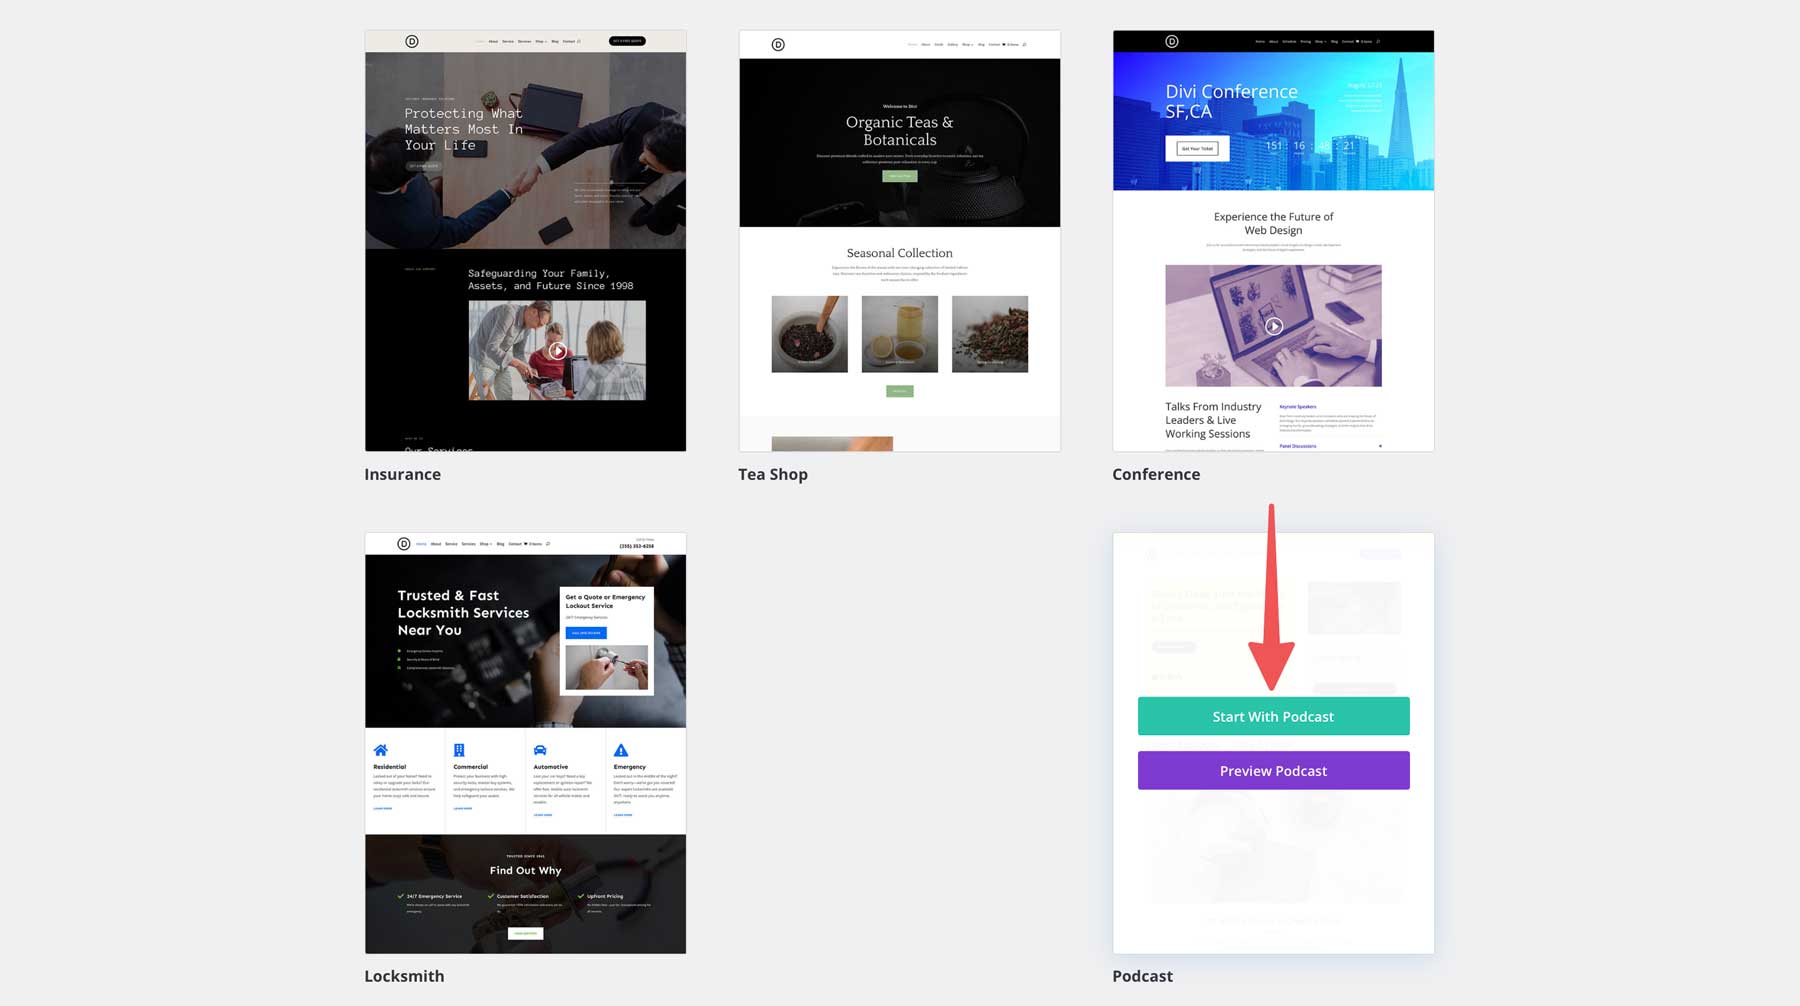1800x1006 pixels.
Task: Click the Upfront Pricing checkmark
Action: click(x=580, y=896)
